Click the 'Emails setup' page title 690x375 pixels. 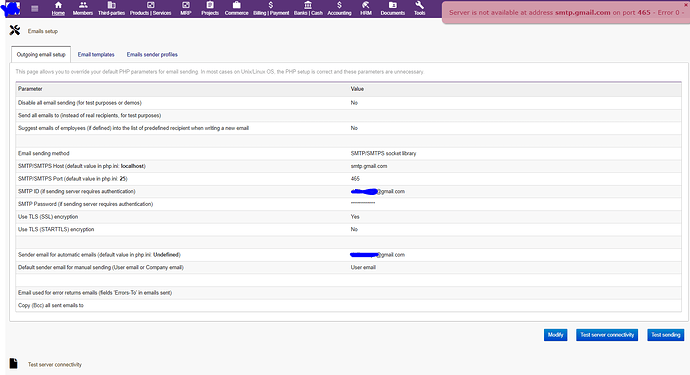click(43, 31)
